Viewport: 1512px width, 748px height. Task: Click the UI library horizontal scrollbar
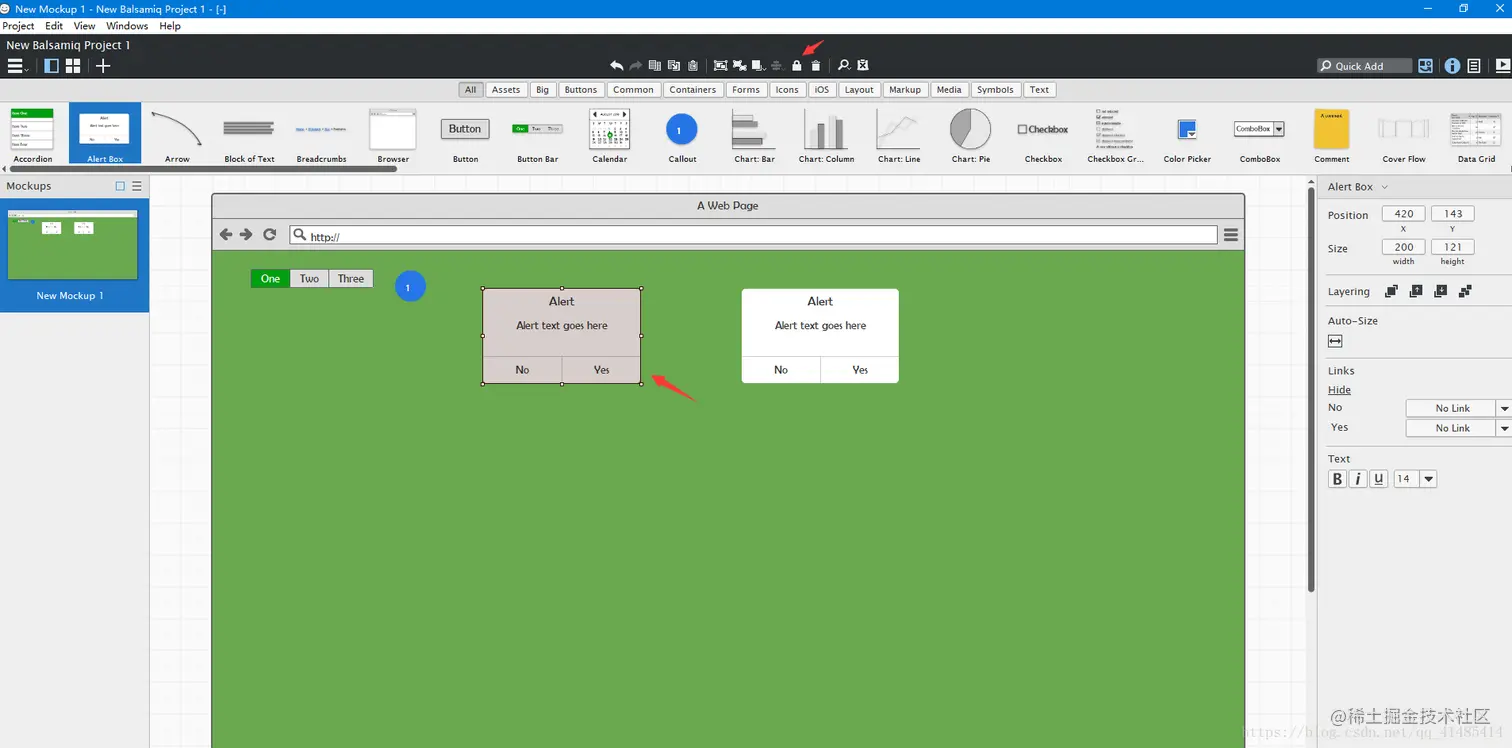tap(202, 169)
